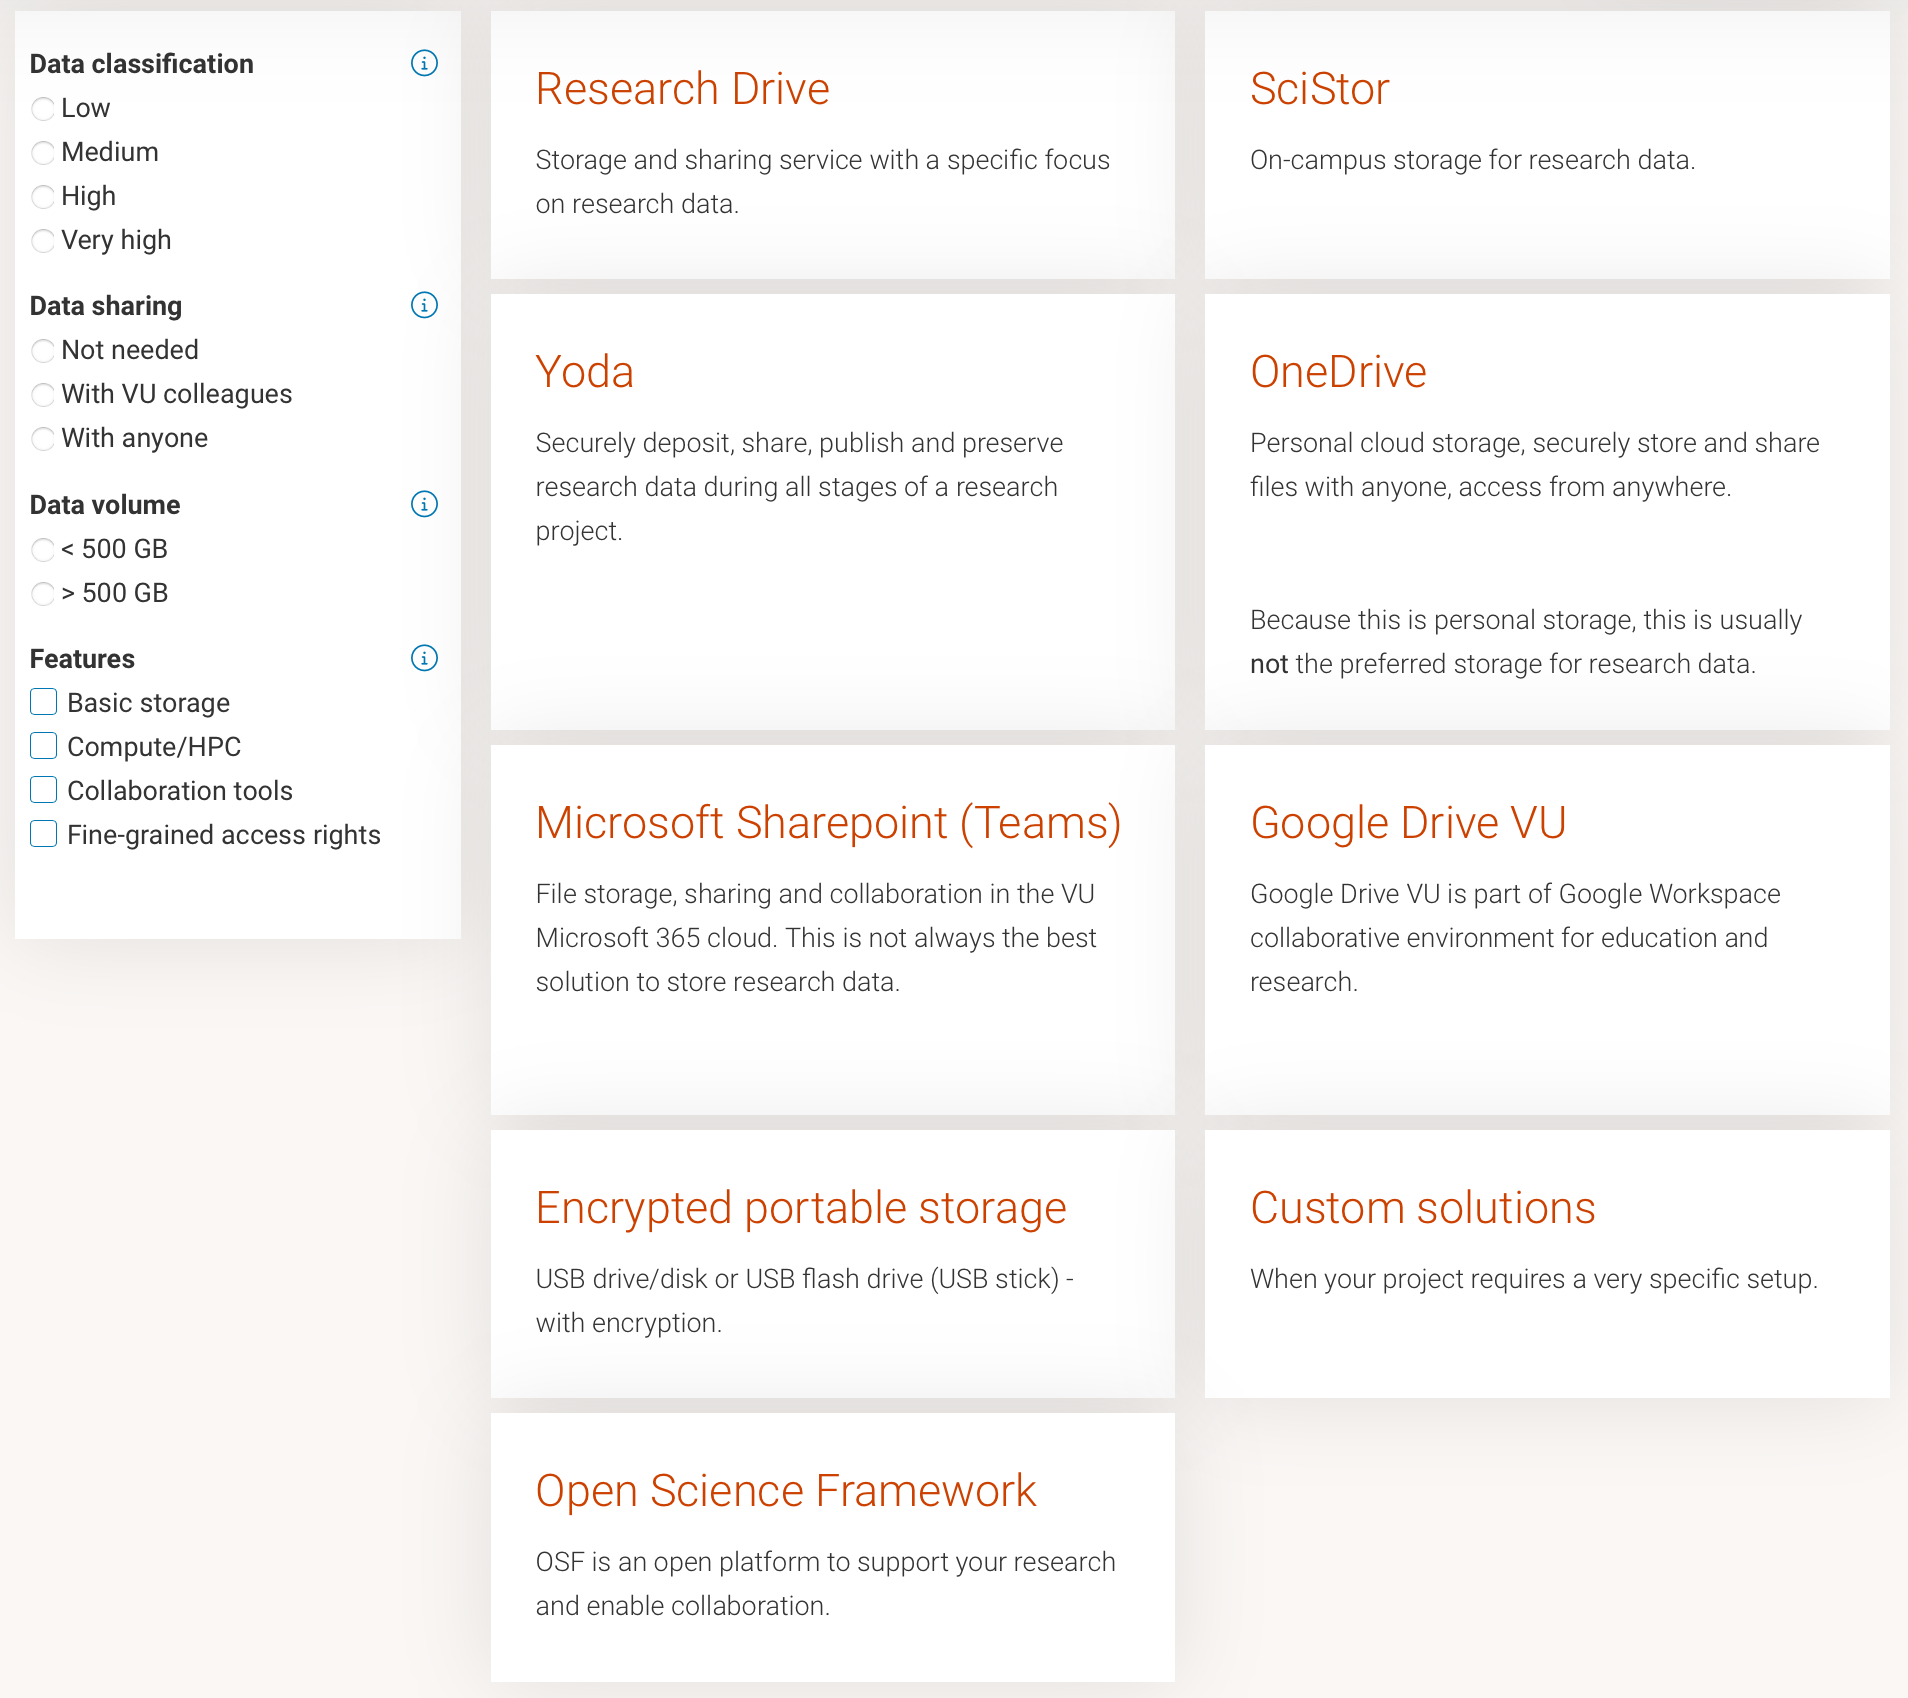
Task: Click 'not the preferred storage' note in OneDrive
Action: pos(1525,642)
